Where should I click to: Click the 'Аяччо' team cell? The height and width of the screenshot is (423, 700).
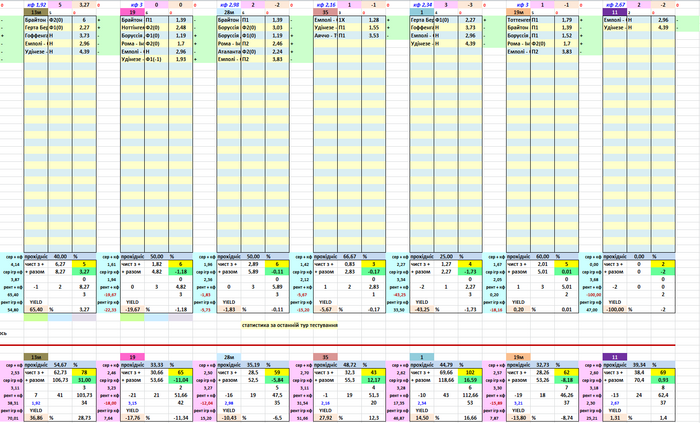tap(325, 36)
